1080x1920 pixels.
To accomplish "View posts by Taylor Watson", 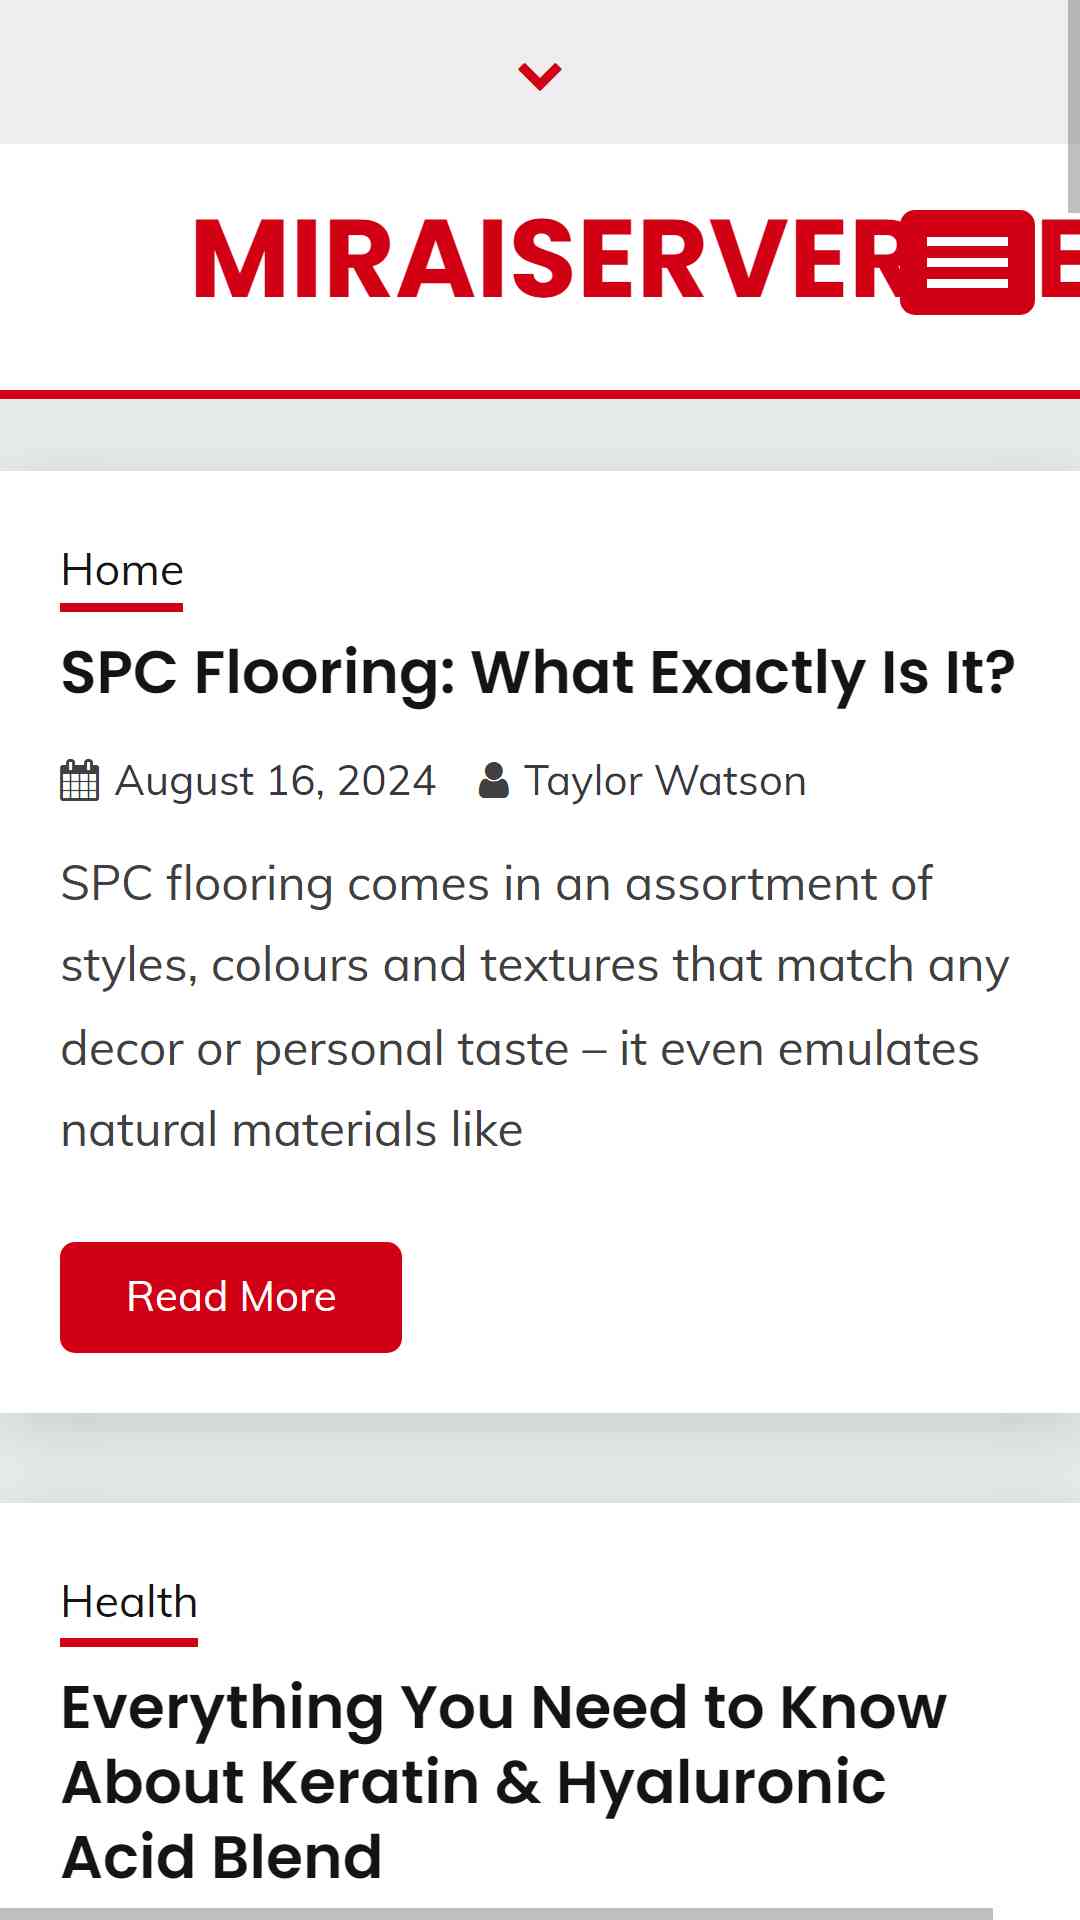I will [665, 781].
